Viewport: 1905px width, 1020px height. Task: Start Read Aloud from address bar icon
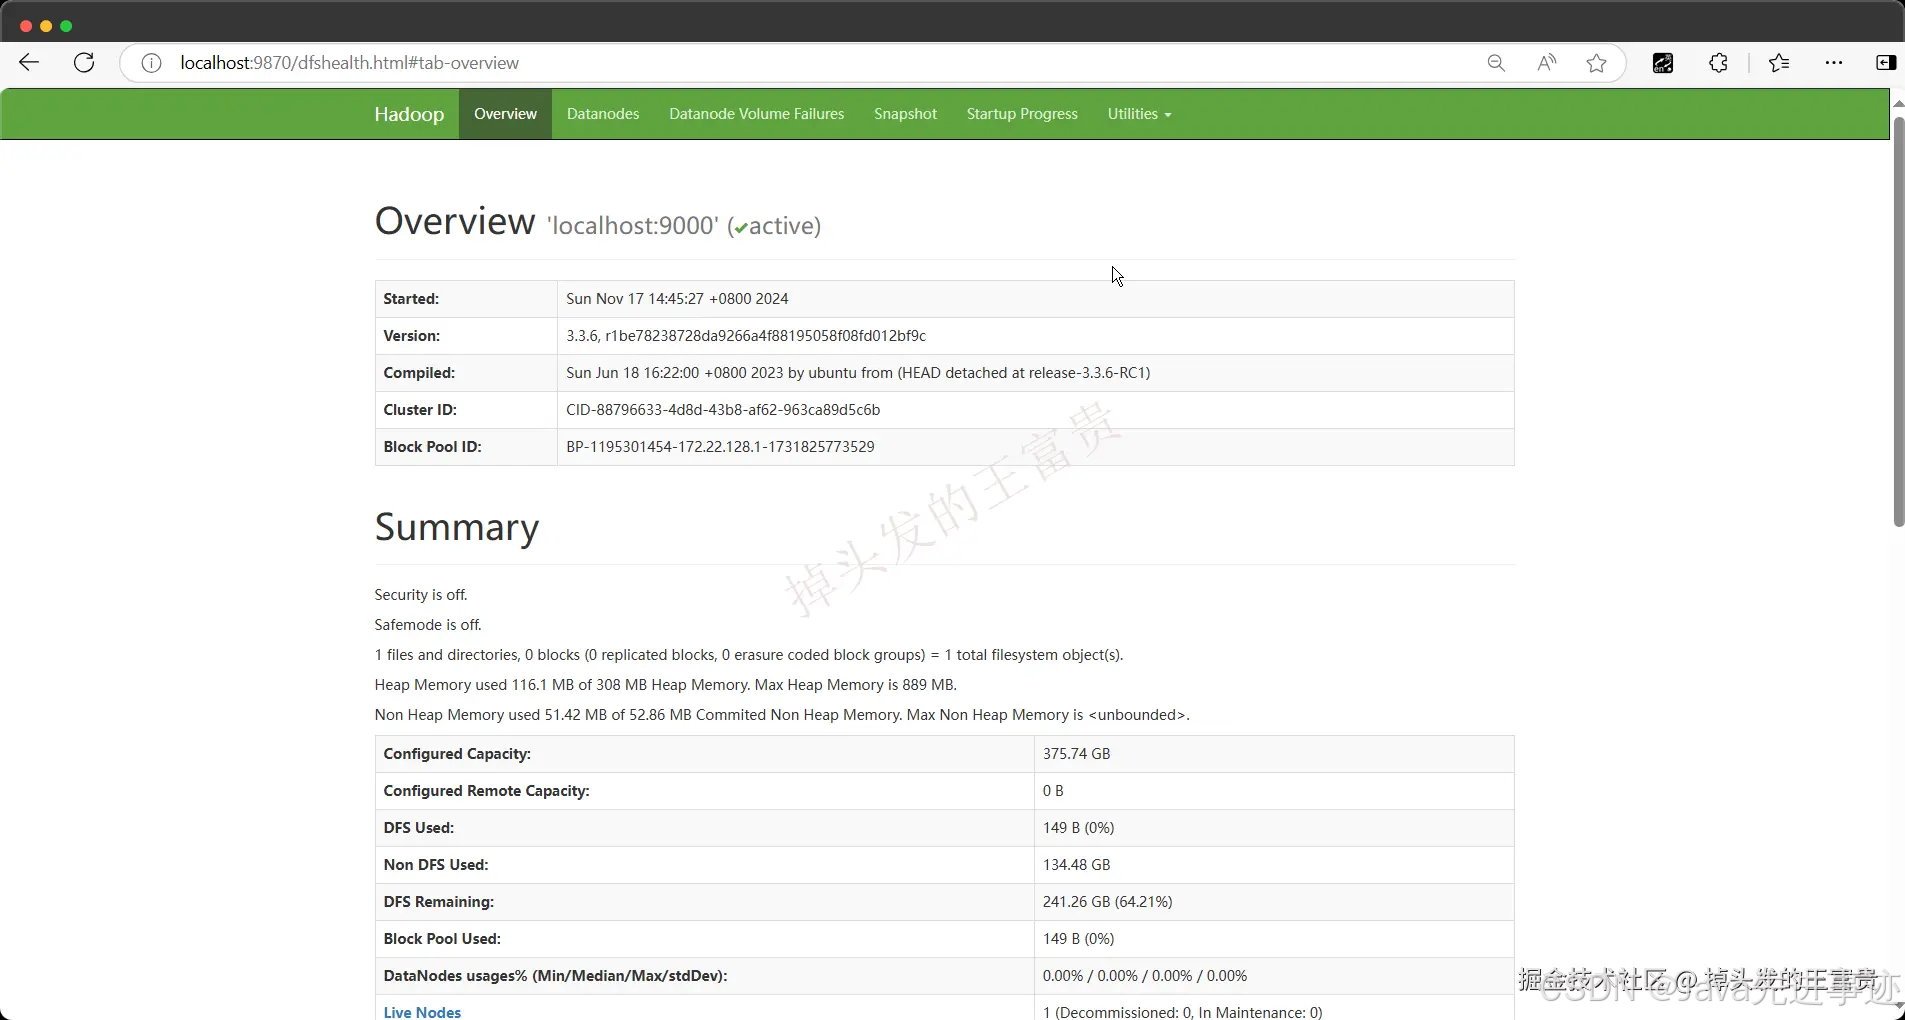point(1547,63)
